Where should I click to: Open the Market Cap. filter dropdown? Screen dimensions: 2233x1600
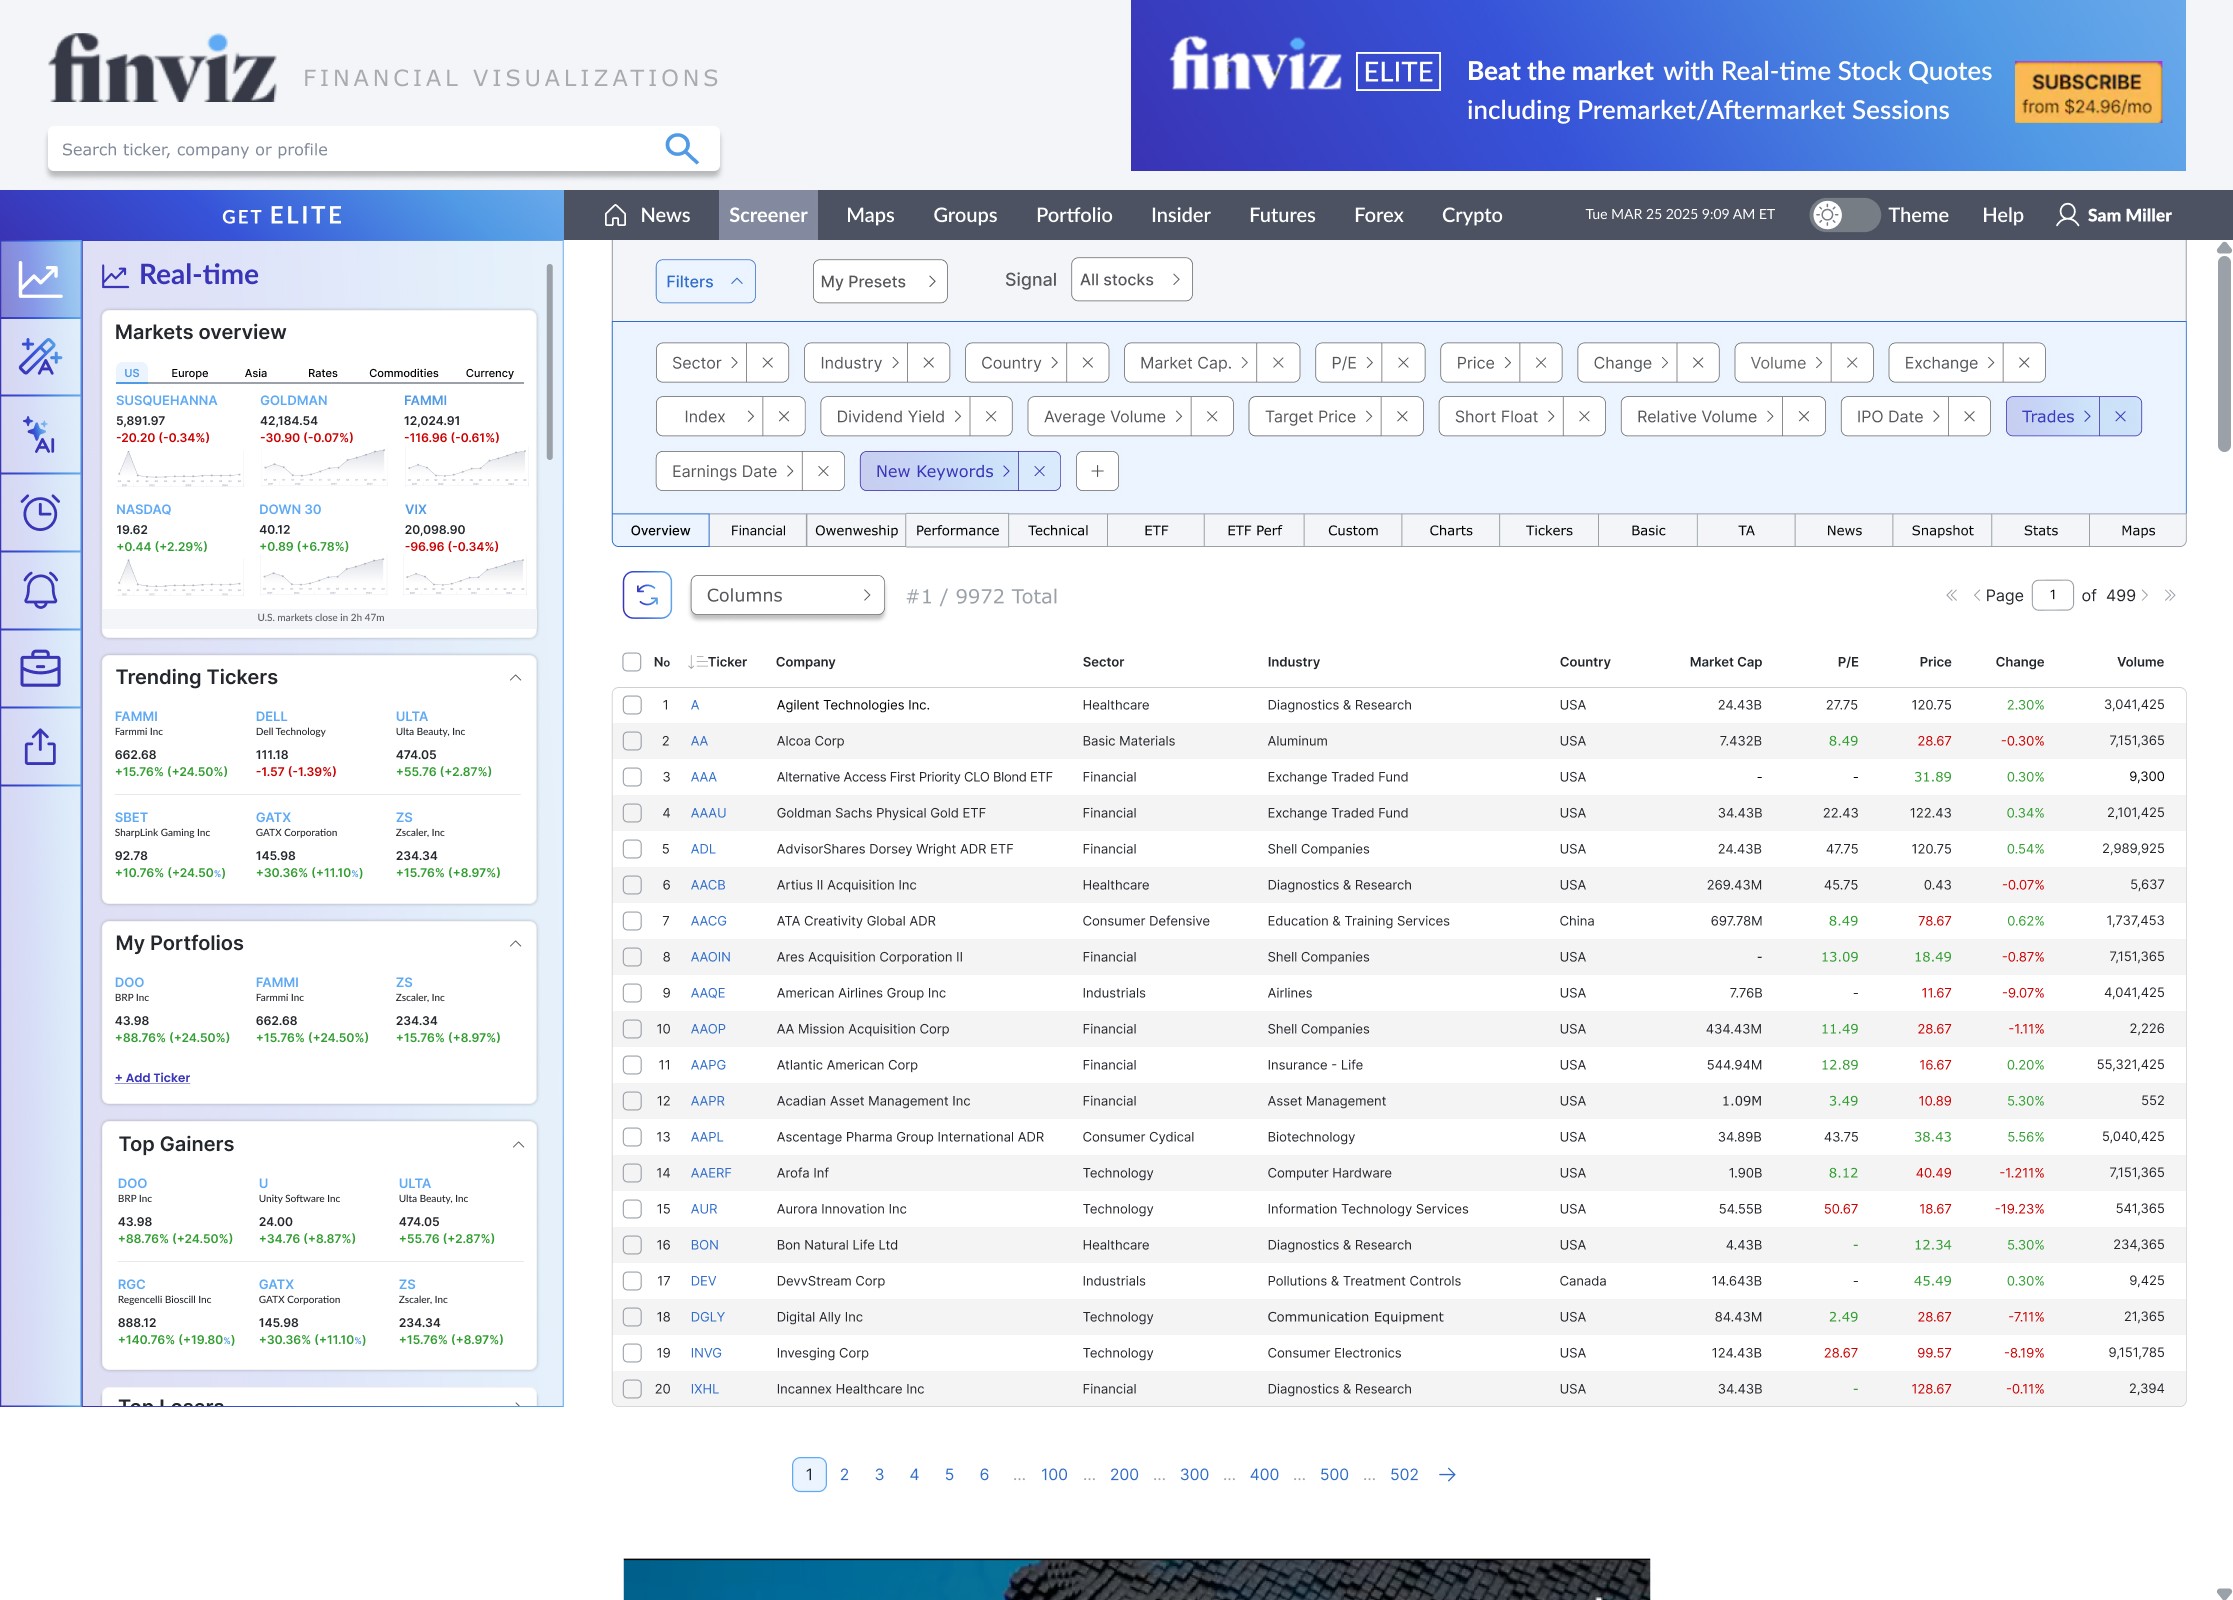coord(1192,362)
